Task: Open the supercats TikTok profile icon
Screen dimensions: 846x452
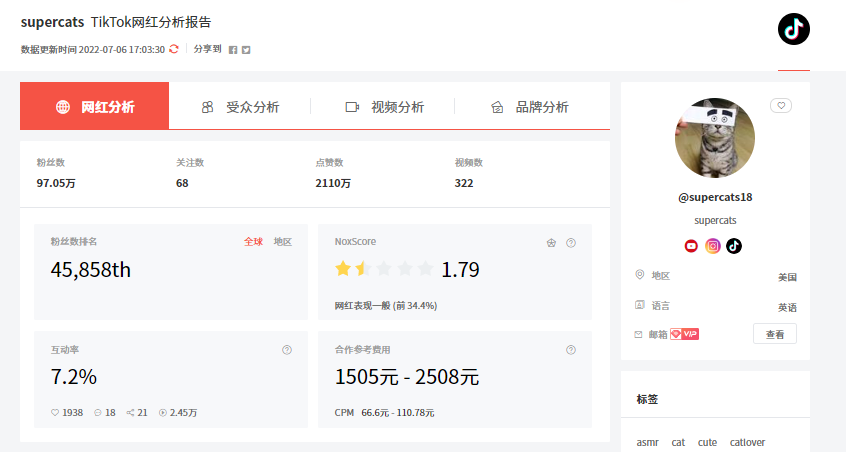Action: [x=734, y=246]
